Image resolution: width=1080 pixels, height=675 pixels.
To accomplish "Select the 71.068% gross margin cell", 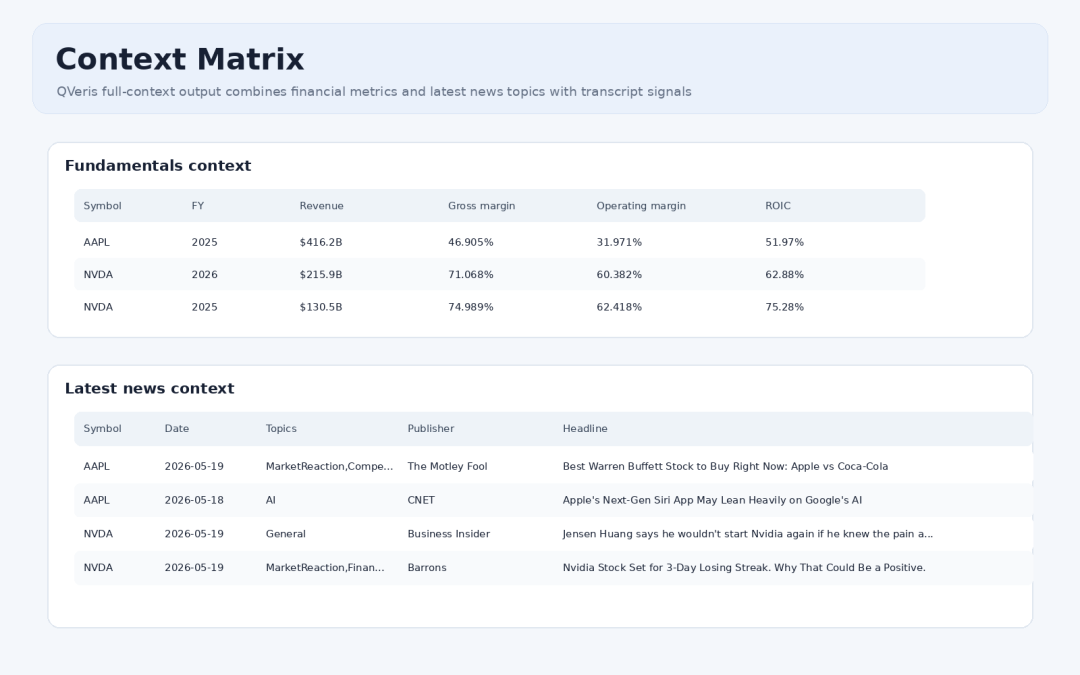I will [470, 275].
